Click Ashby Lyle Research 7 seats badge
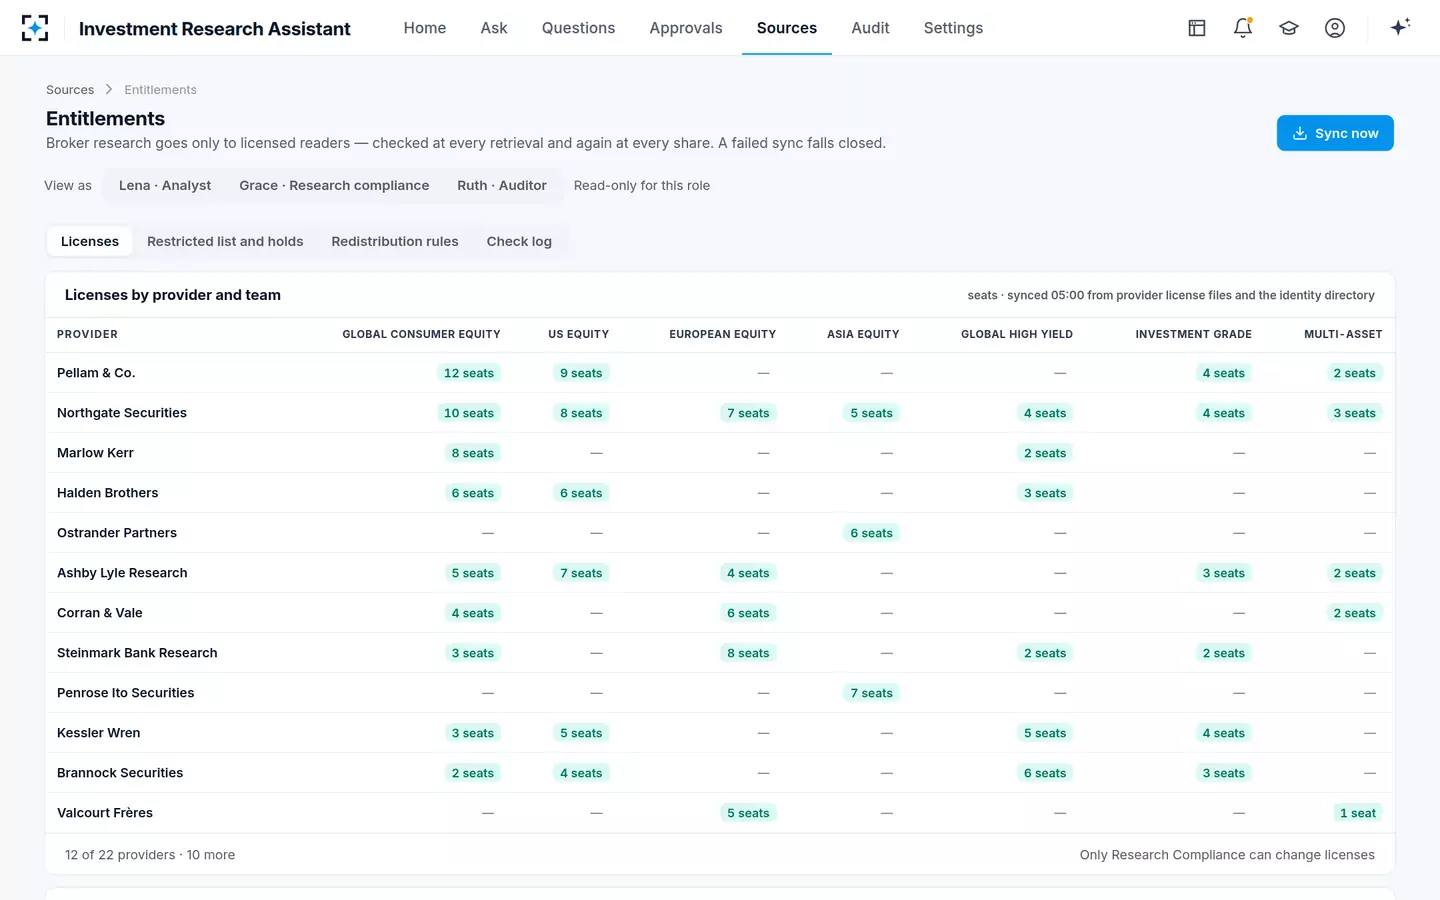The height and width of the screenshot is (900, 1440). point(581,573)
